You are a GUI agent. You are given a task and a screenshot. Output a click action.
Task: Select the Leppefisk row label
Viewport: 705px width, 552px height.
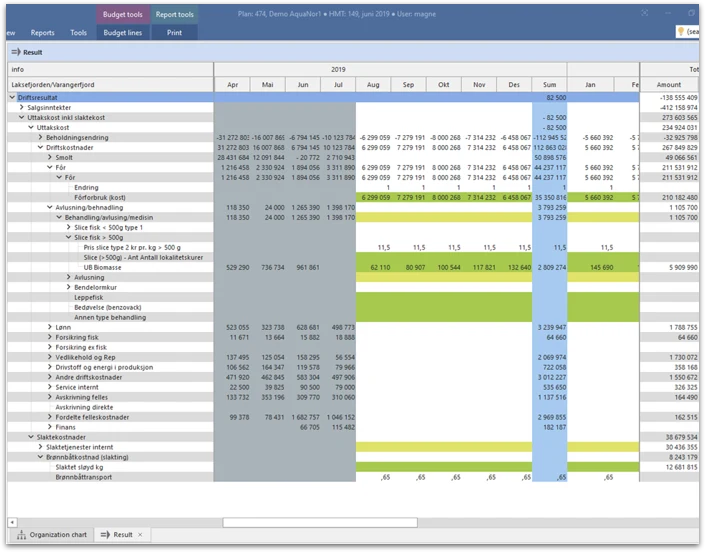click(89, 297)
